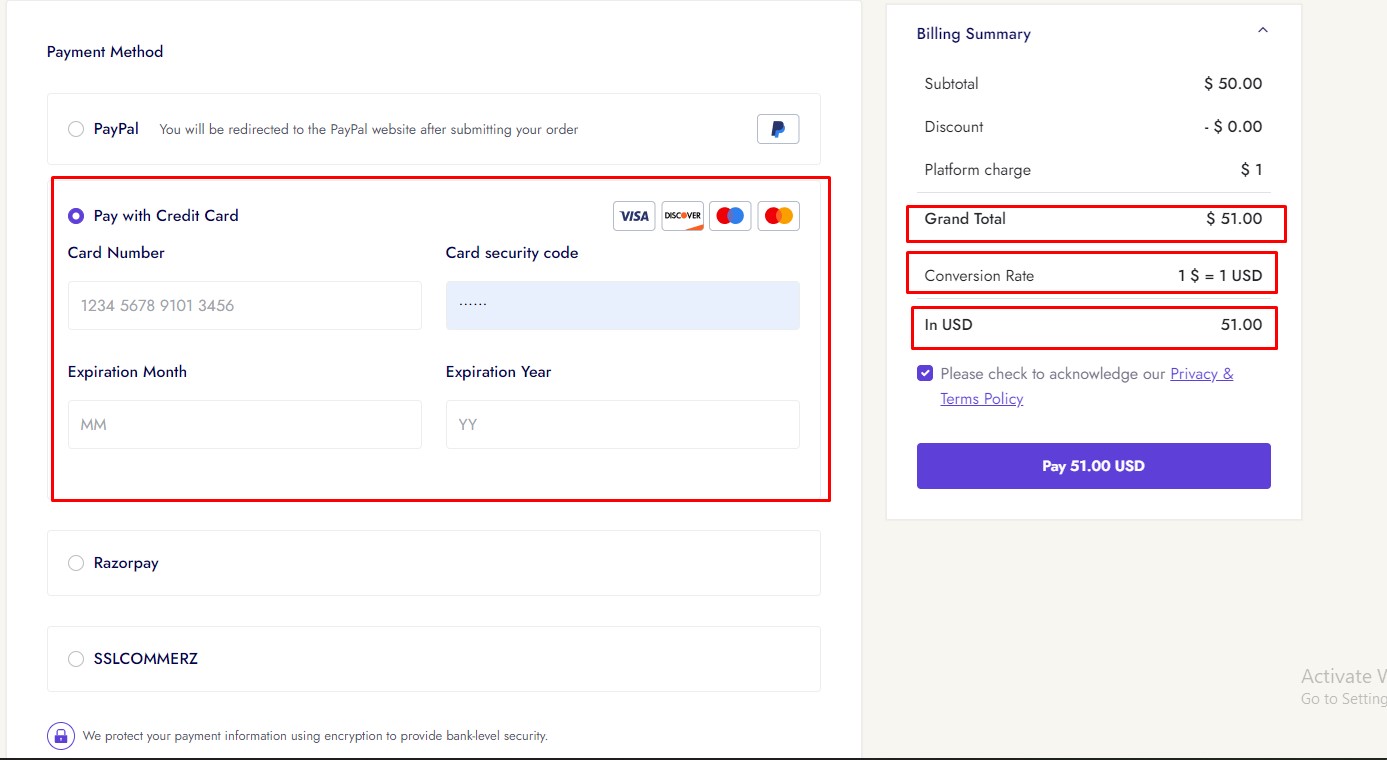
Task: Focus the Card security code field
Action: click(622, 306)
